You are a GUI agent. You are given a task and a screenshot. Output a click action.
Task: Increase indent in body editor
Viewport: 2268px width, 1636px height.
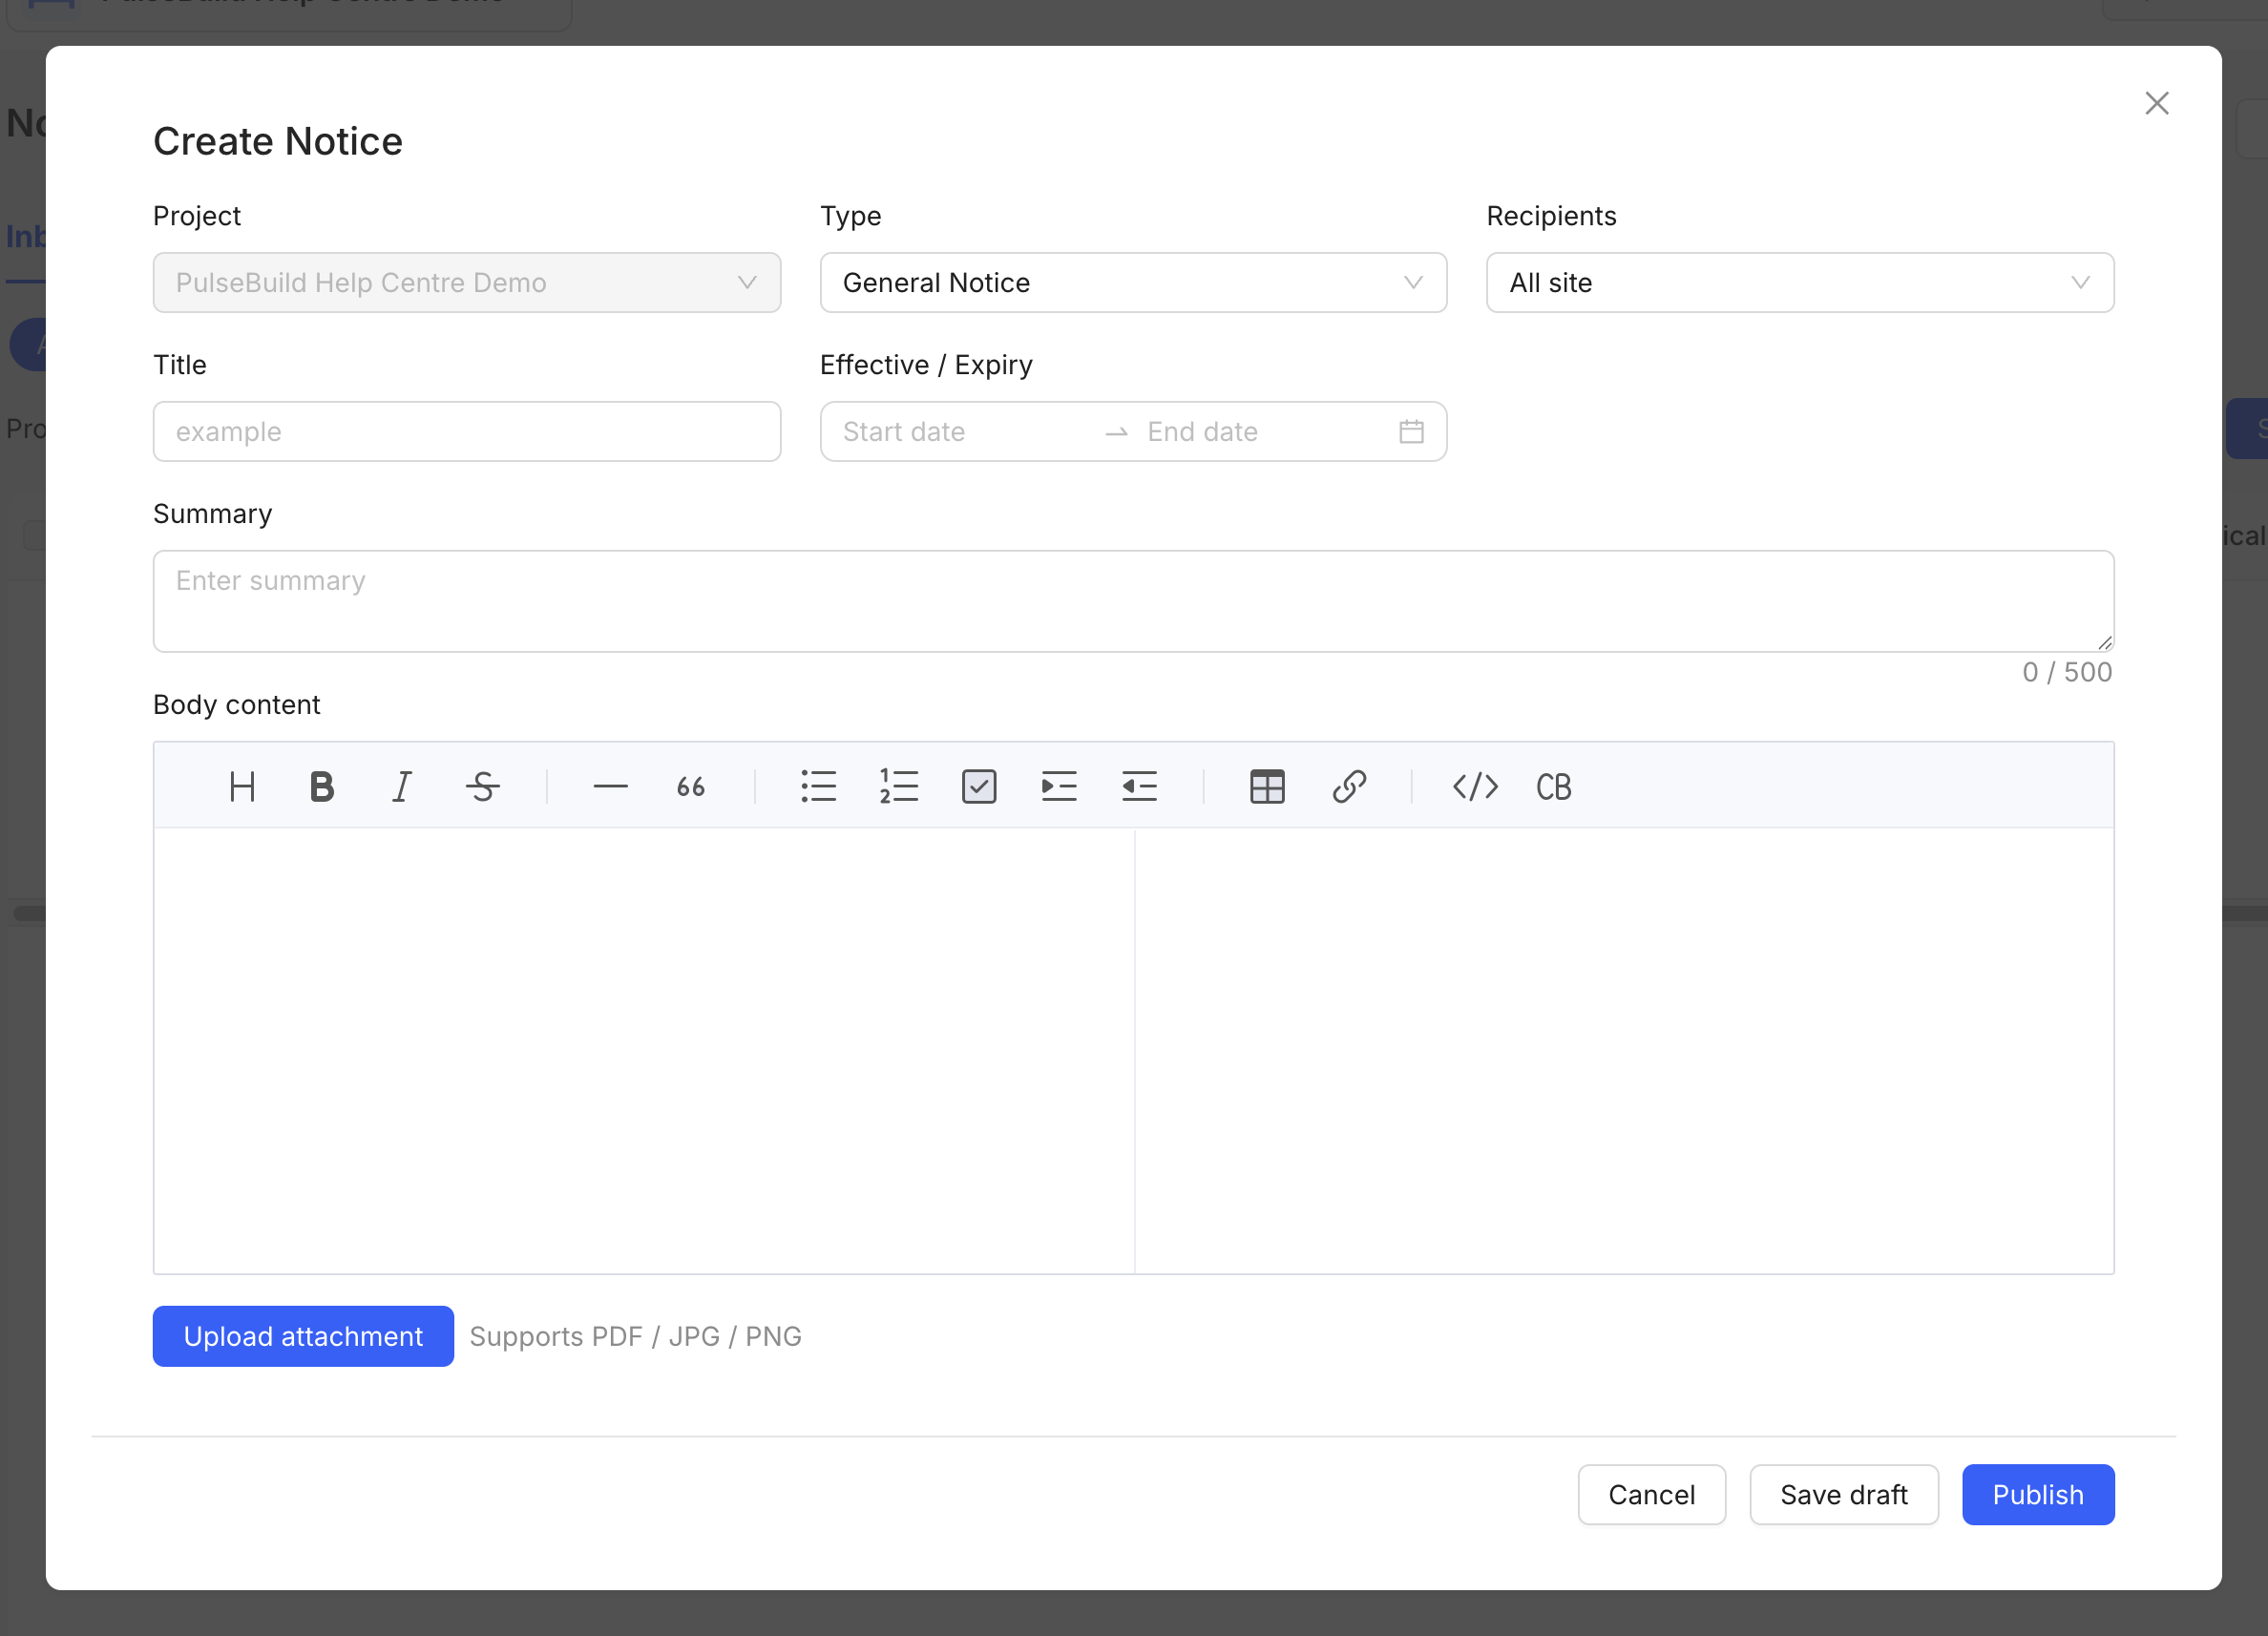click(1059, 787)
